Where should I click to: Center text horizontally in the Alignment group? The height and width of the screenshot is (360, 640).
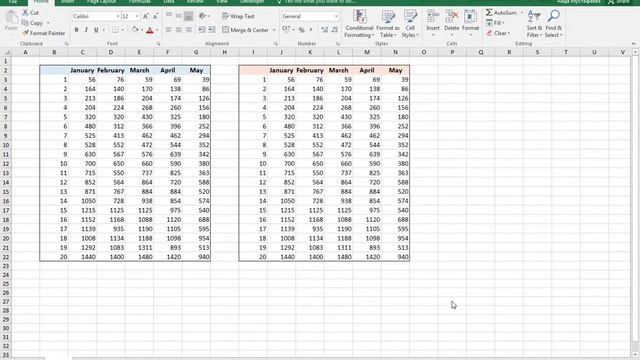pyautogui.click(x=178, y=30)
